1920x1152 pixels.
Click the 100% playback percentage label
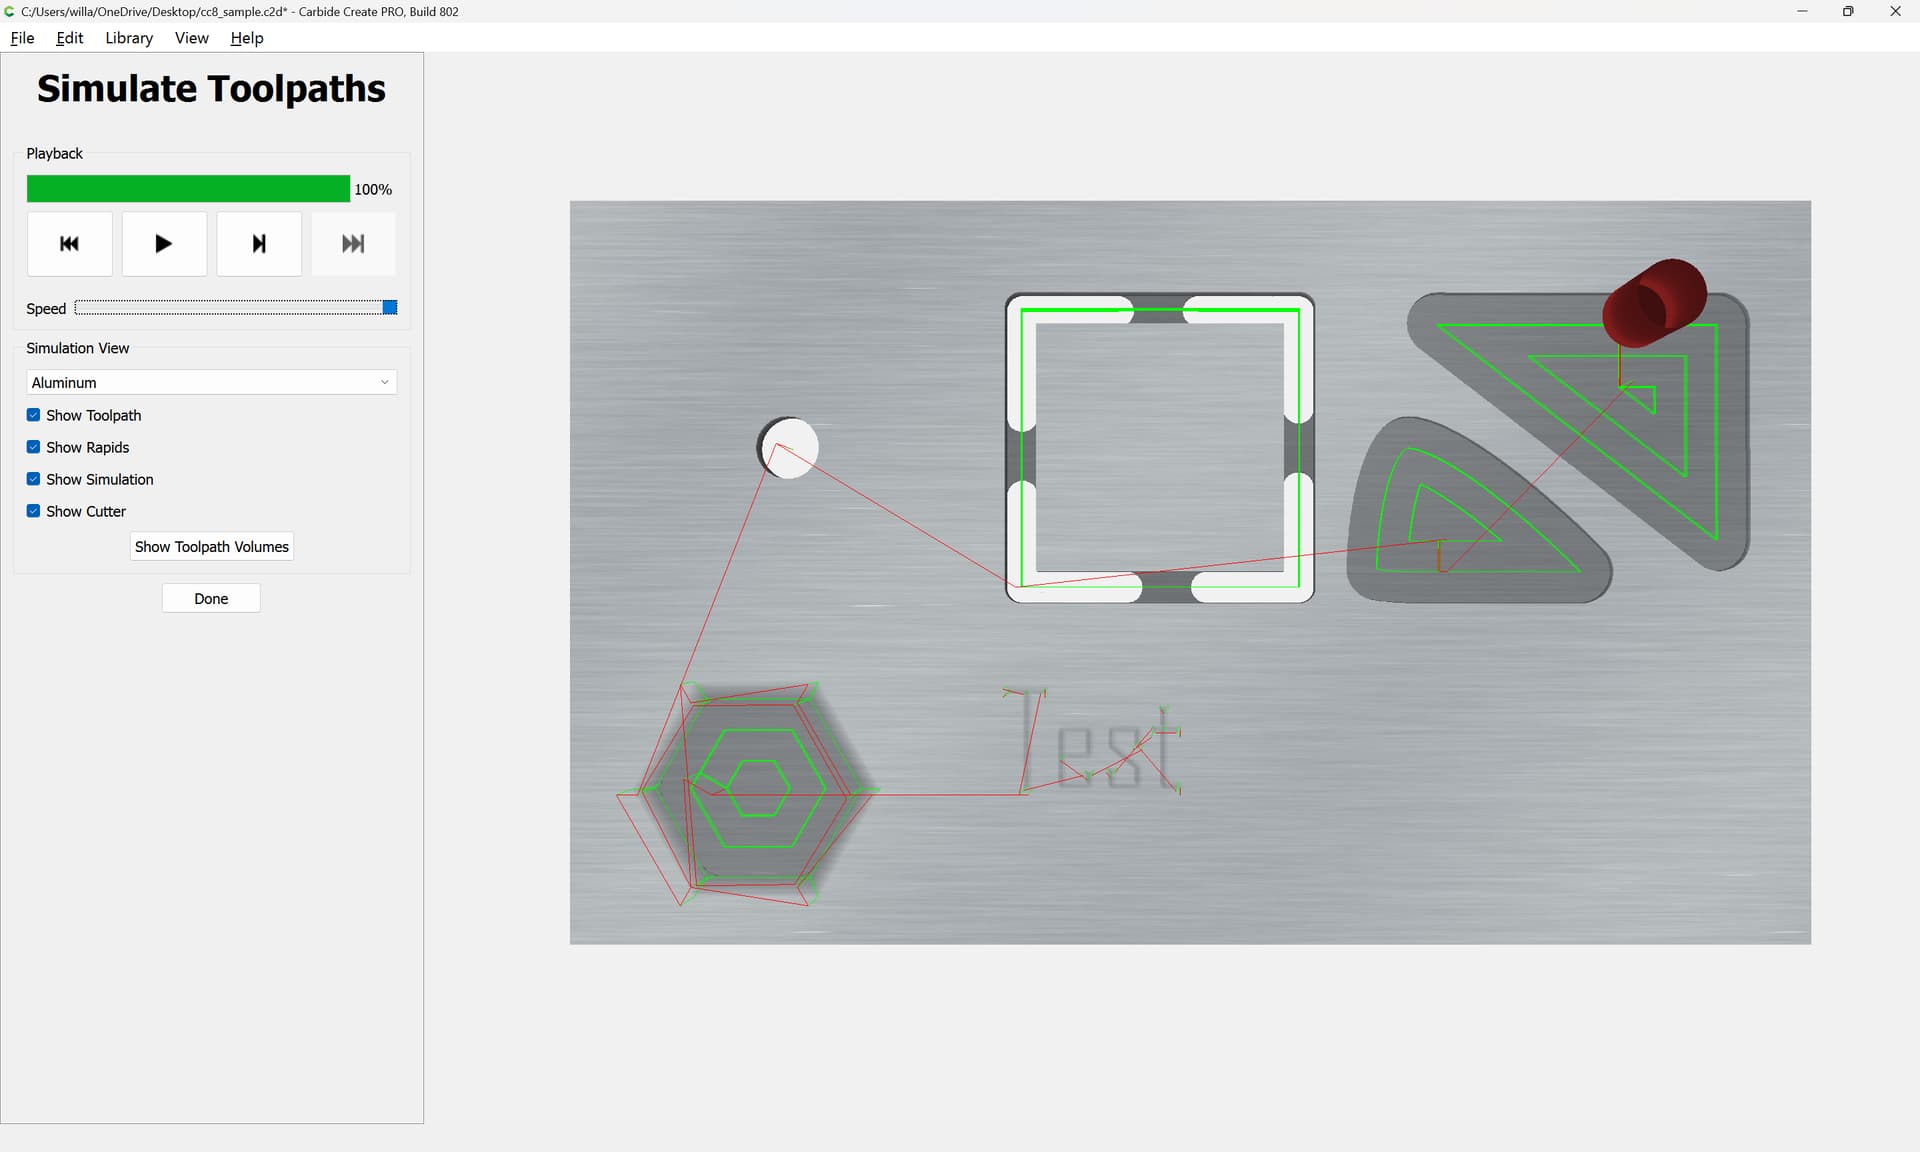[373, 189]
